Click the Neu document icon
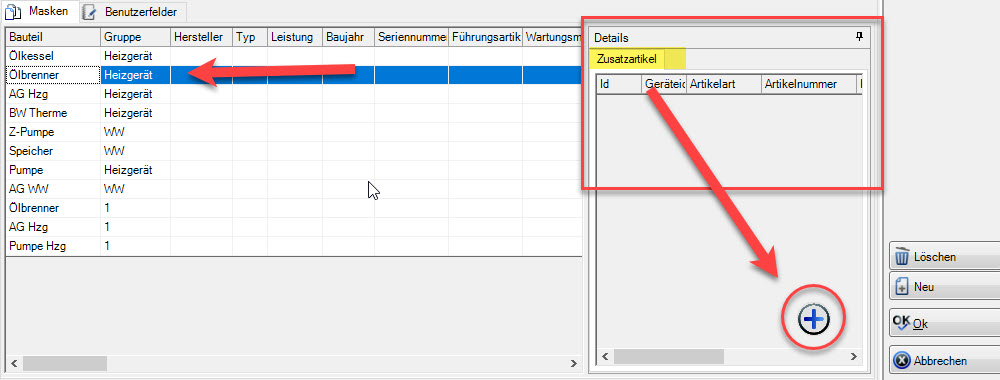The image size is (1000, 380). point(902,287)
